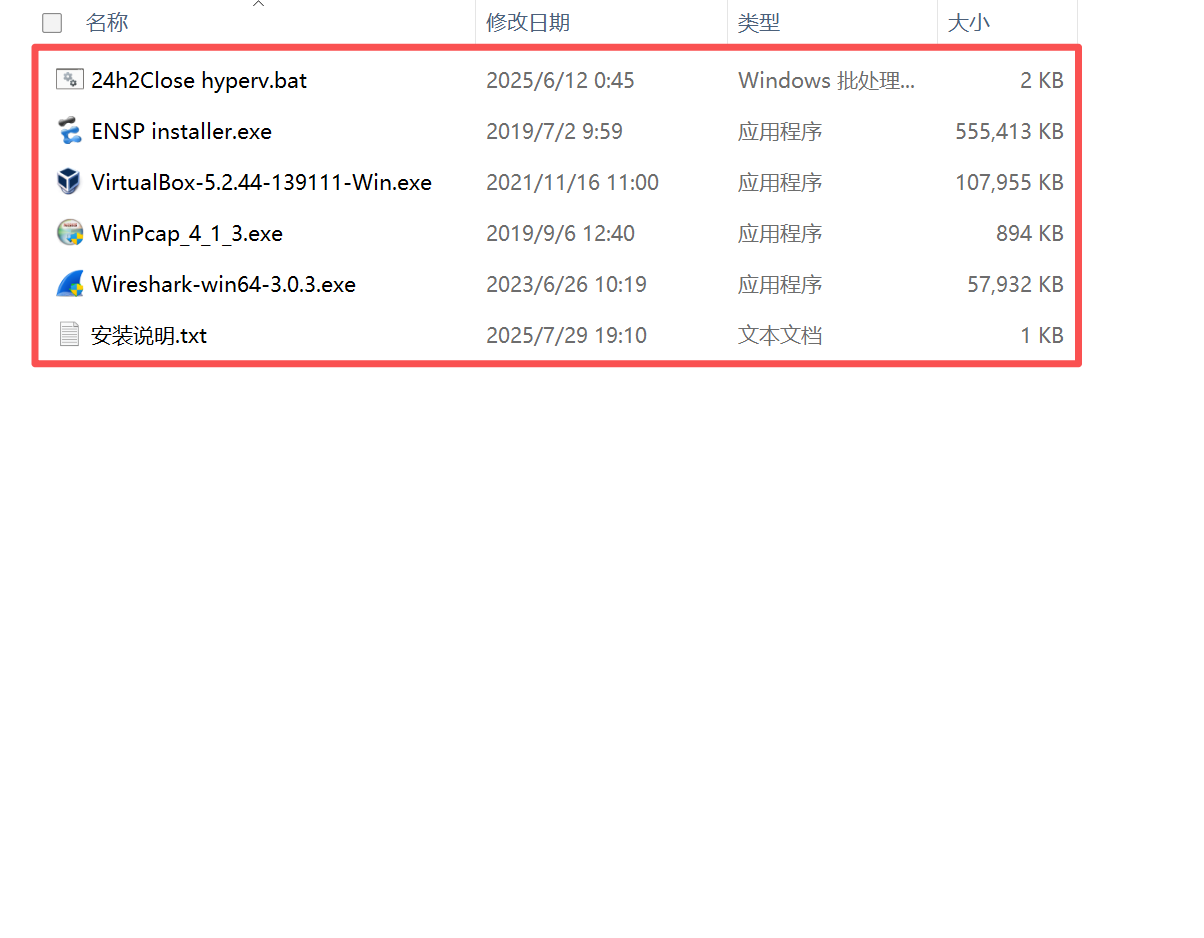This screenshot has height=938, width=1204.
Task: Click 应用程序 type of WinPcap row
Action: [780, 233]
